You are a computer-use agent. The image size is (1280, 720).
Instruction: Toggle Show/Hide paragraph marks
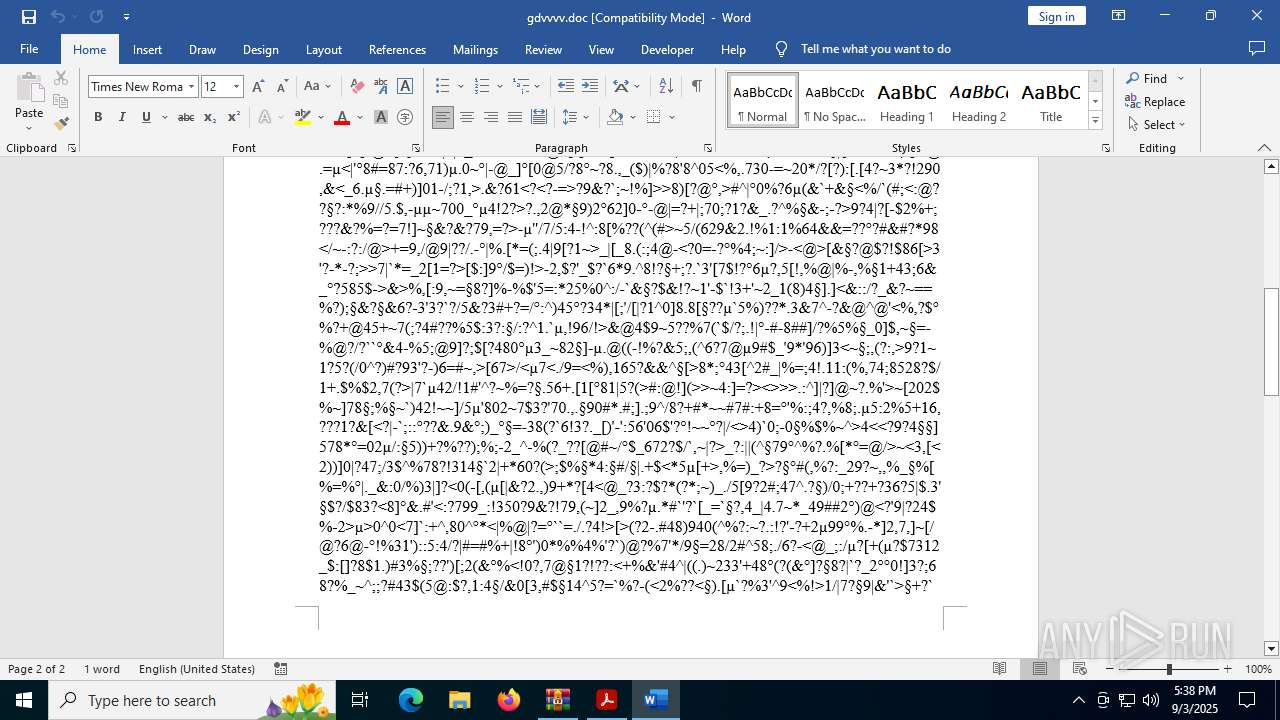coord(696,87)
